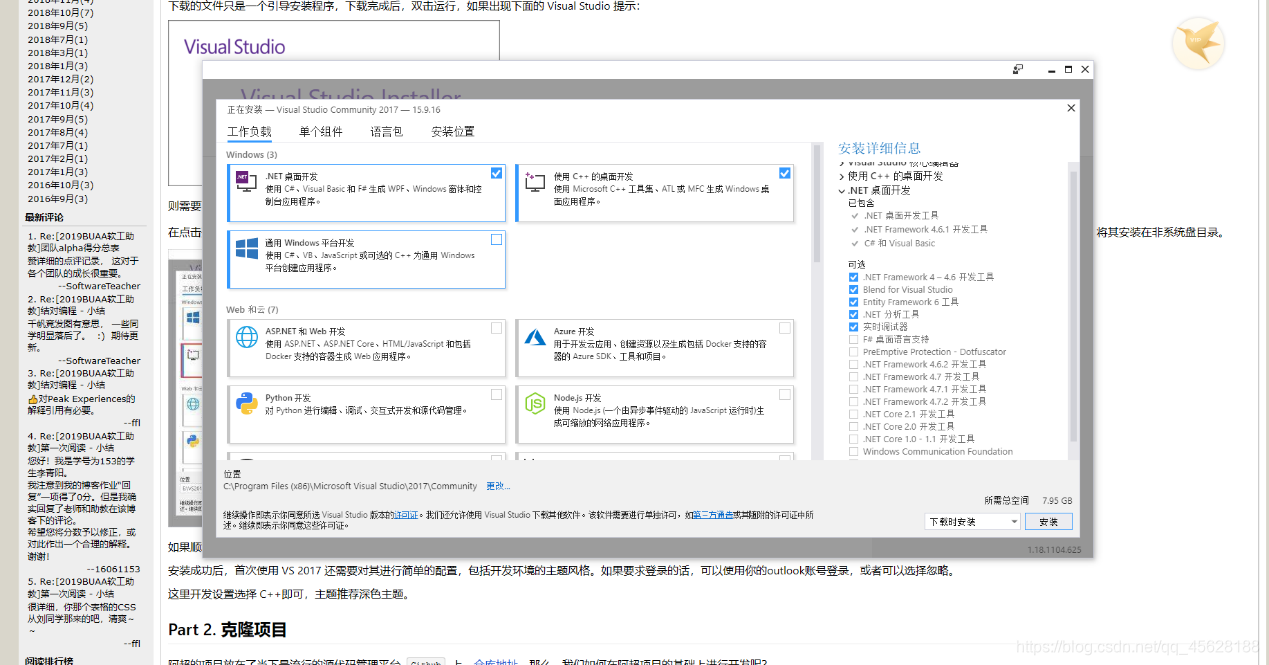Viewport: 1269px width, 665px height.
Task: Check the Node.js 开发 workload
Action: pos(785,394)
